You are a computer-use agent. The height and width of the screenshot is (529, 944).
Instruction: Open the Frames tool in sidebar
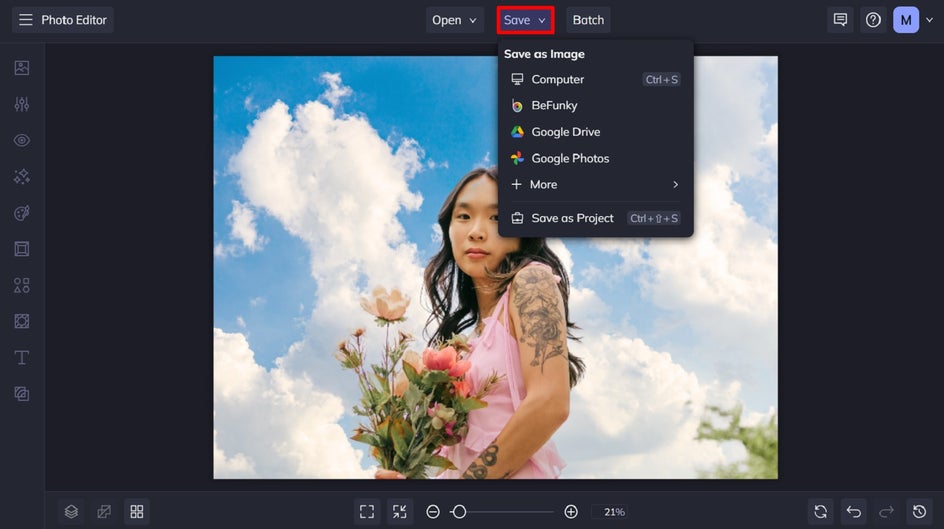(x=22, y=249)
